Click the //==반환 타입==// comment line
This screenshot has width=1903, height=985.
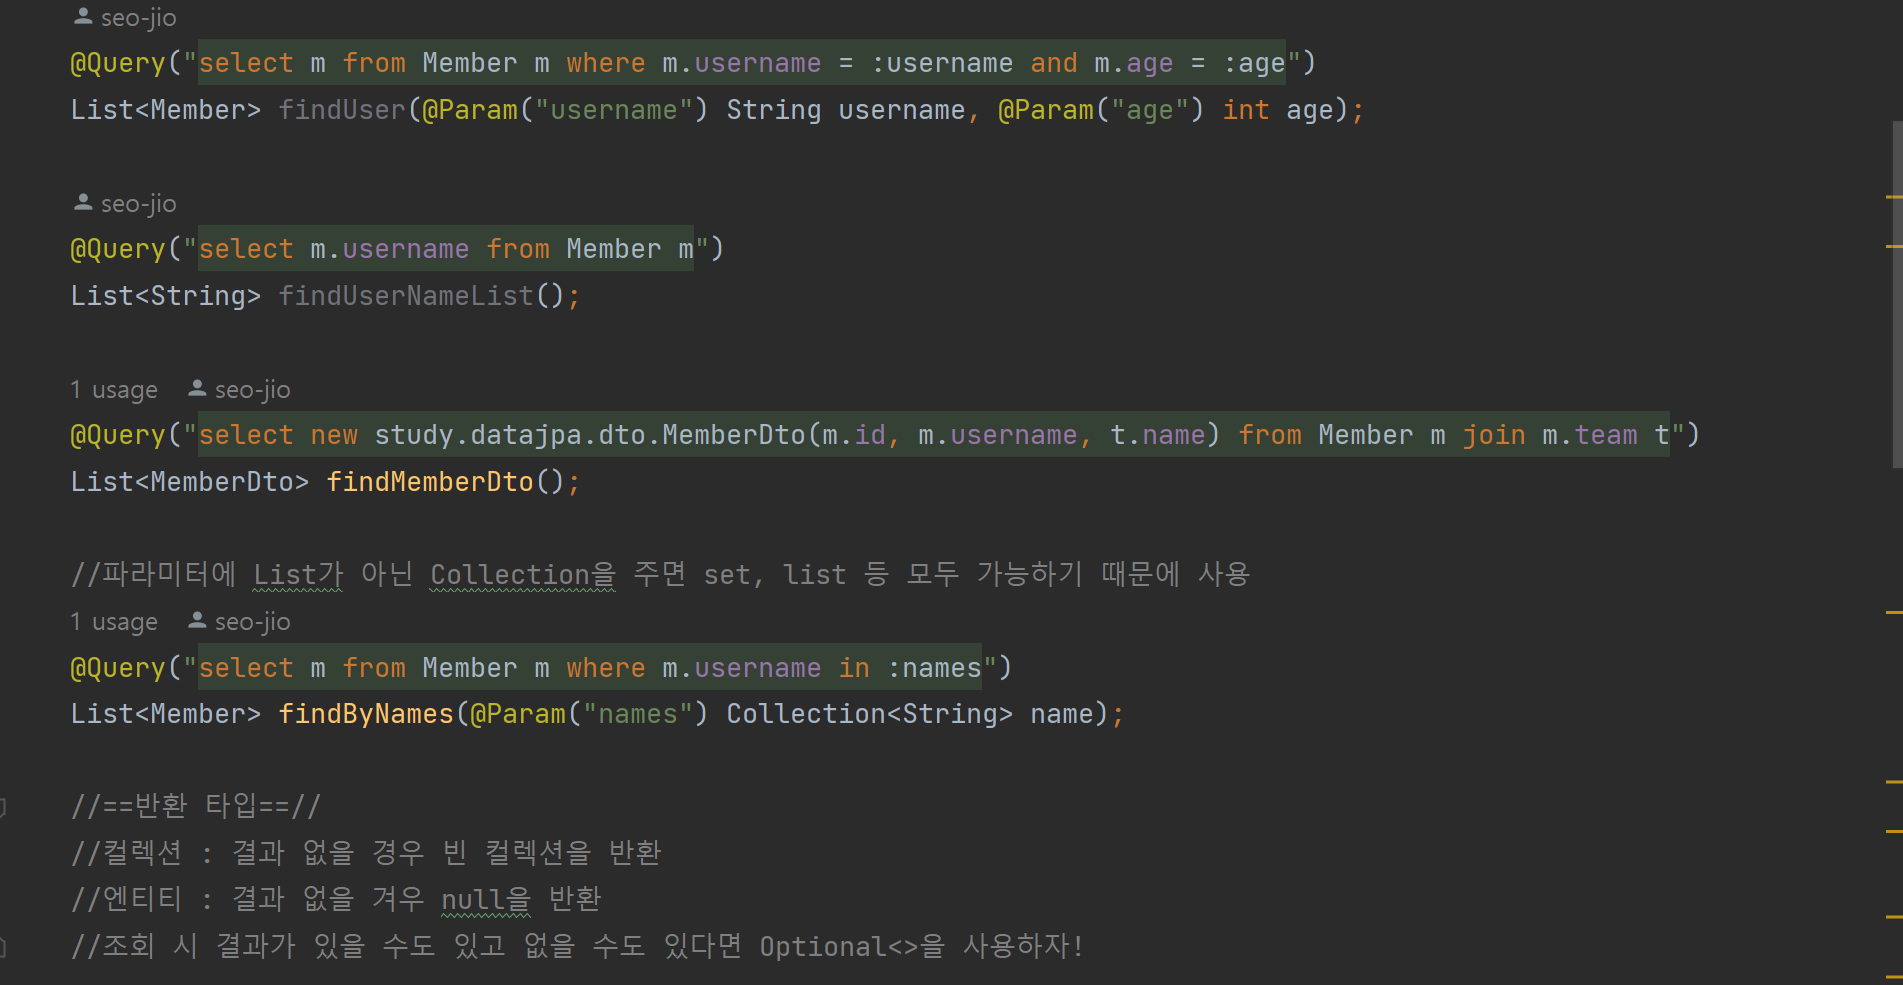(x=196, y=806)
